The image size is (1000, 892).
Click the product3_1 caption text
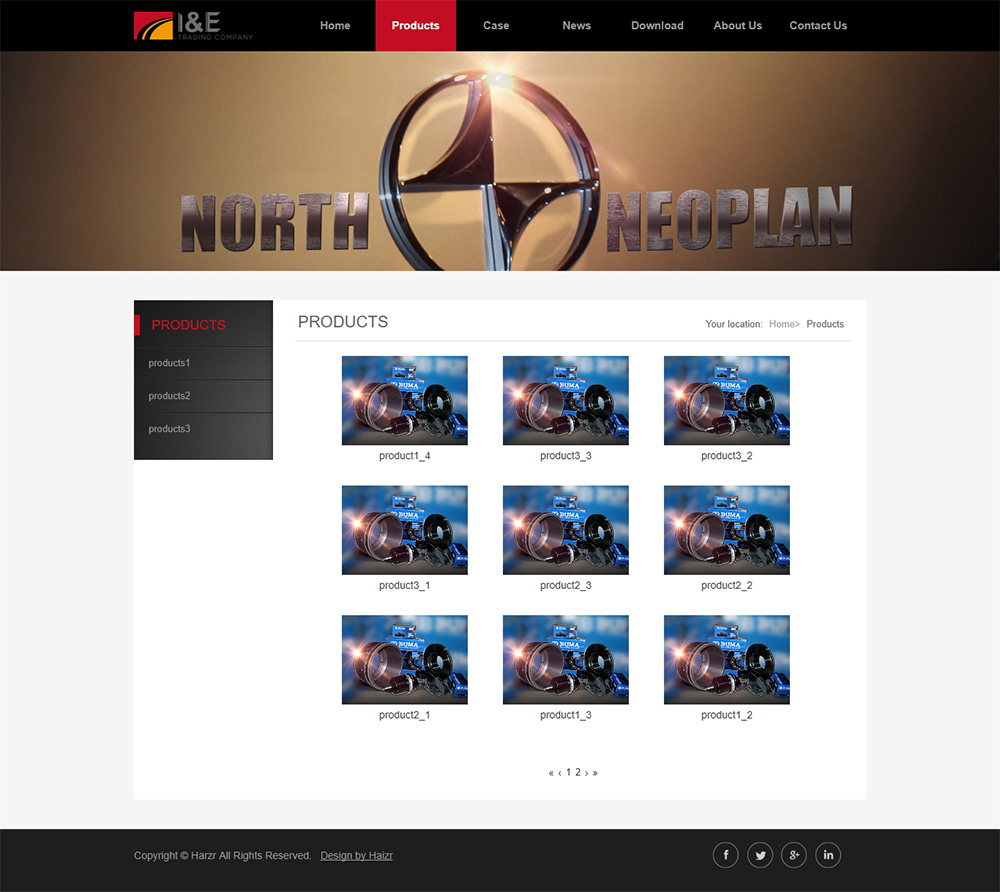404,585
